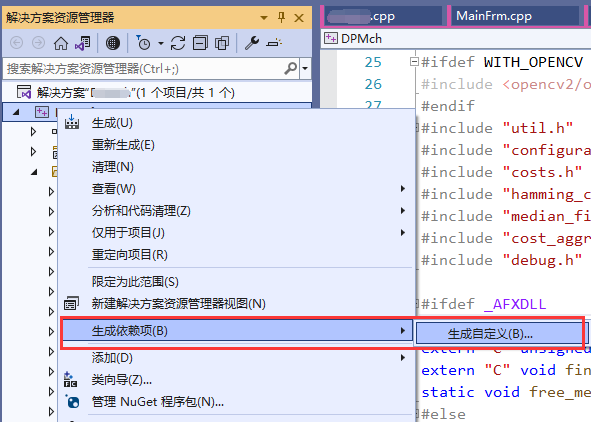The image size is (591, 422).
Task: Open the DPMch scope dropdown in editor
Action: click(x=456, y=39)
